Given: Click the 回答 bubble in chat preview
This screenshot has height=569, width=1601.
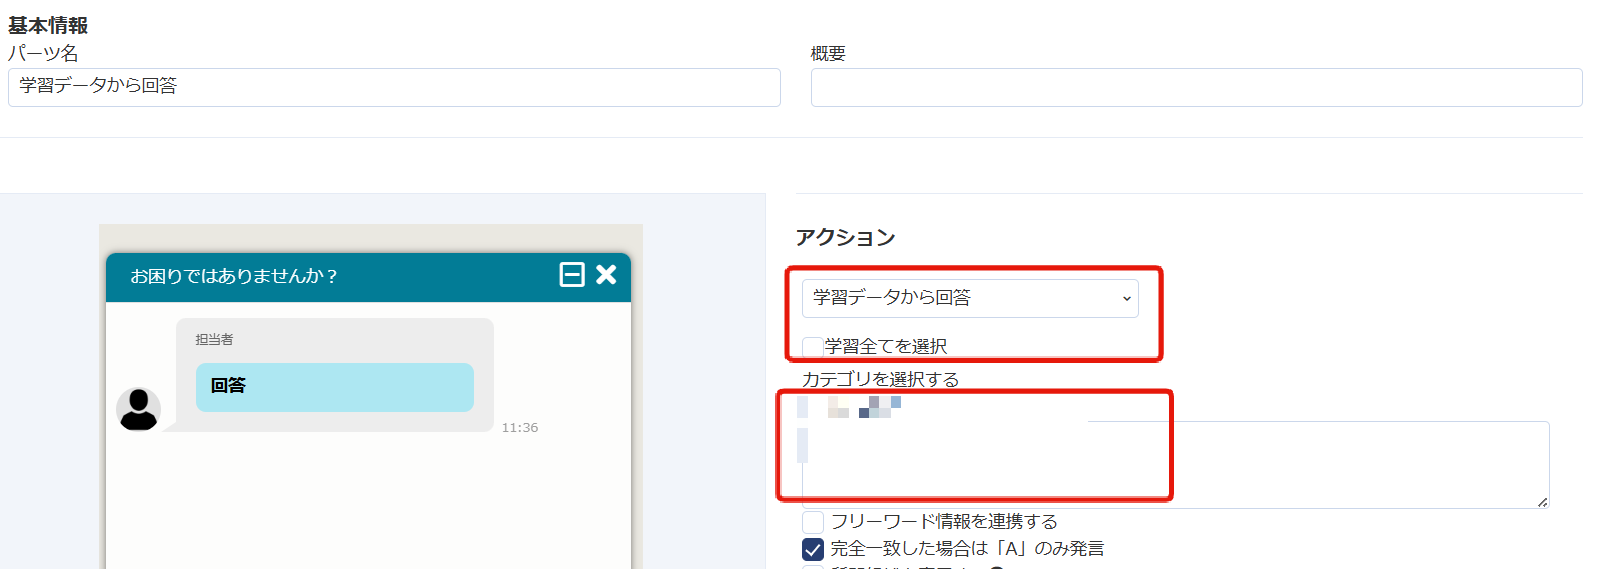Looking at the screenshot, I should click(335, 387).
